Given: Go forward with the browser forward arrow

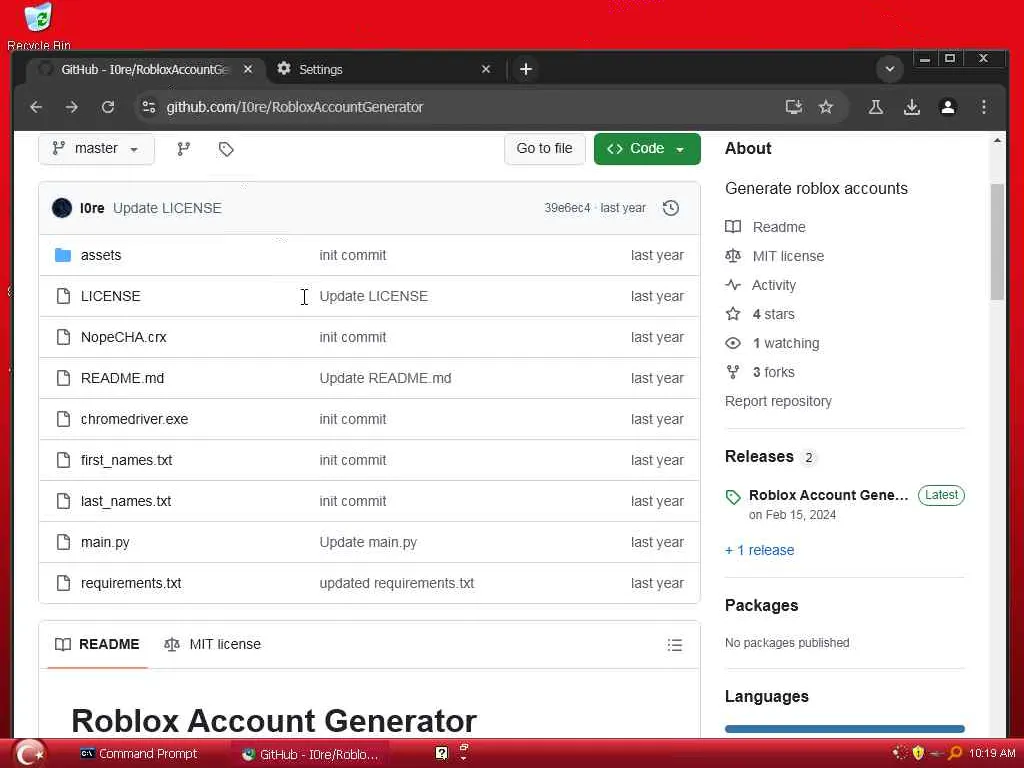Looking at the screenshot, I should [72, 107].
